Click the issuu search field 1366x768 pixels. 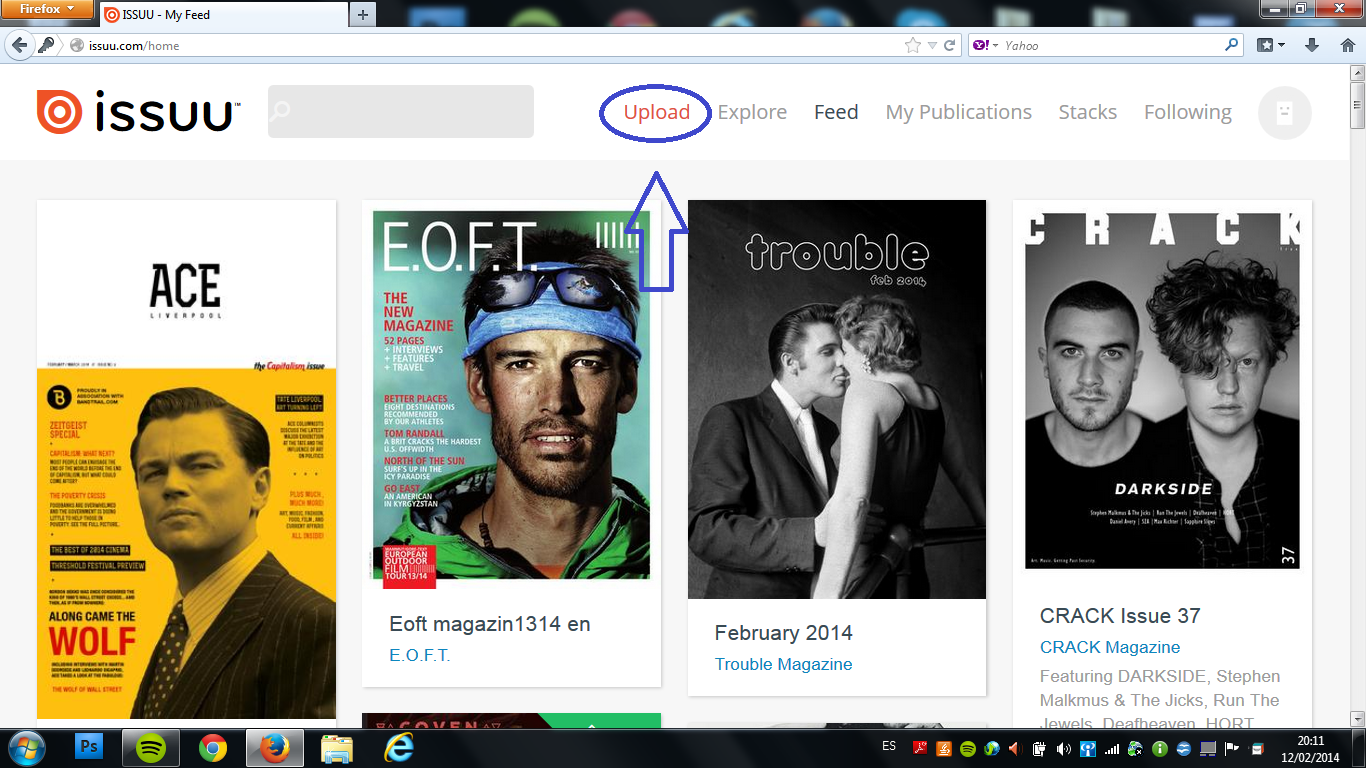pyautogui.click(x=401, y=111)
